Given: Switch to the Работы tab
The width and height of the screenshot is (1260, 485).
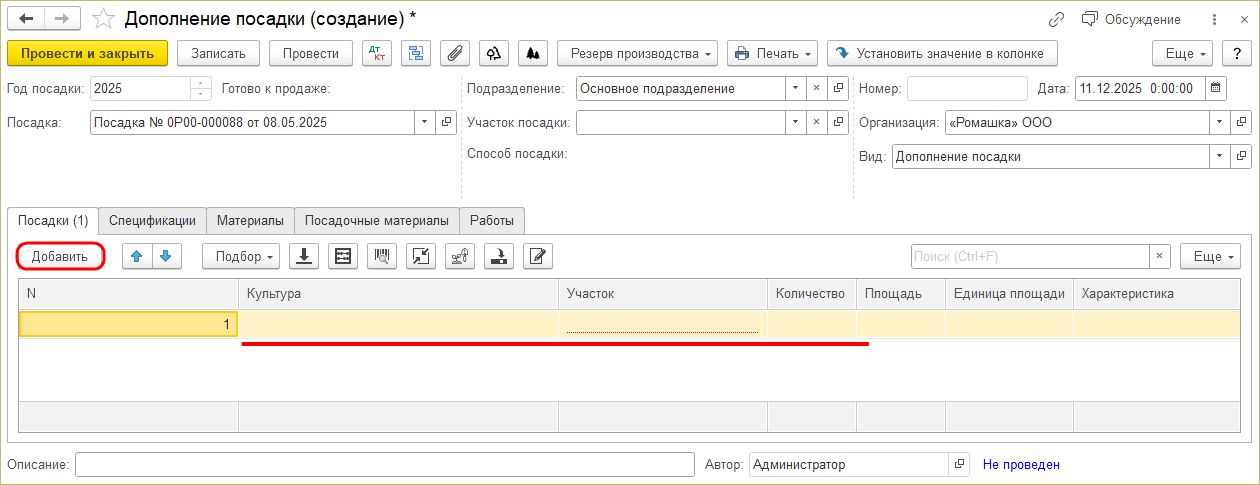Looking at the screenshot, I should pyautogui.click(x=492, y=220).
